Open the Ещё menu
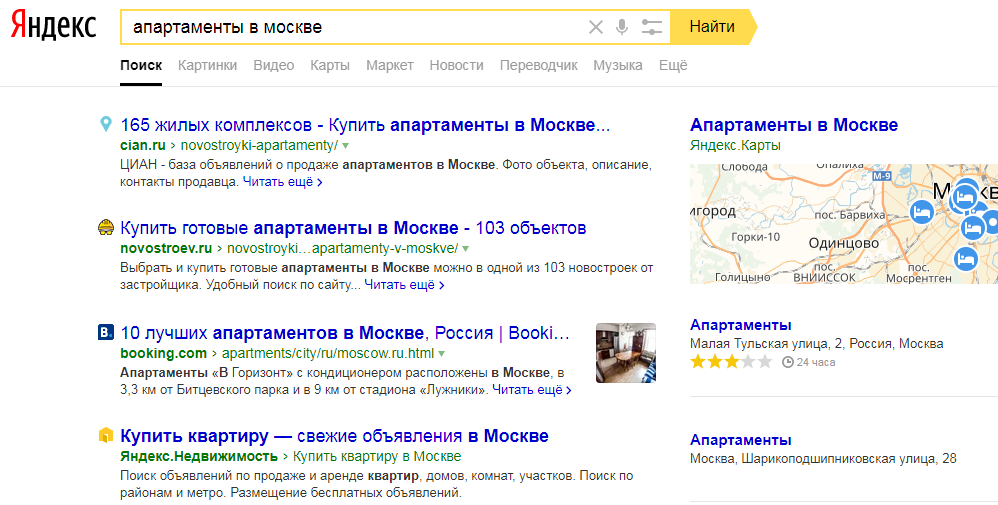Viewport: 998px width, 505px height. 673,65
